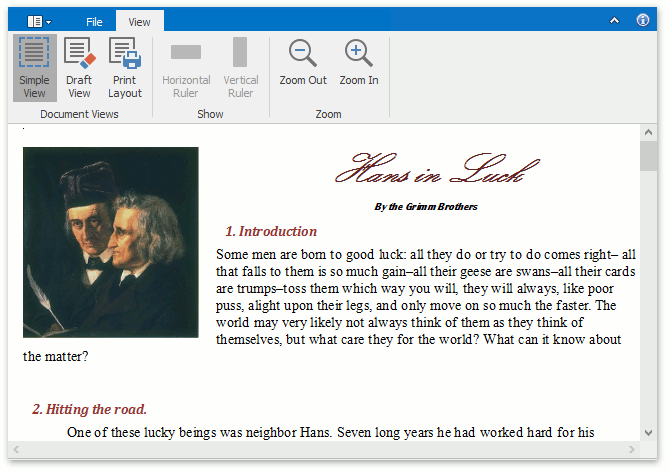Image resolution: width=669 pixels, height=473 pixels.
Task: Click the Zoom In magnifier
Action: tap(358, 63)
